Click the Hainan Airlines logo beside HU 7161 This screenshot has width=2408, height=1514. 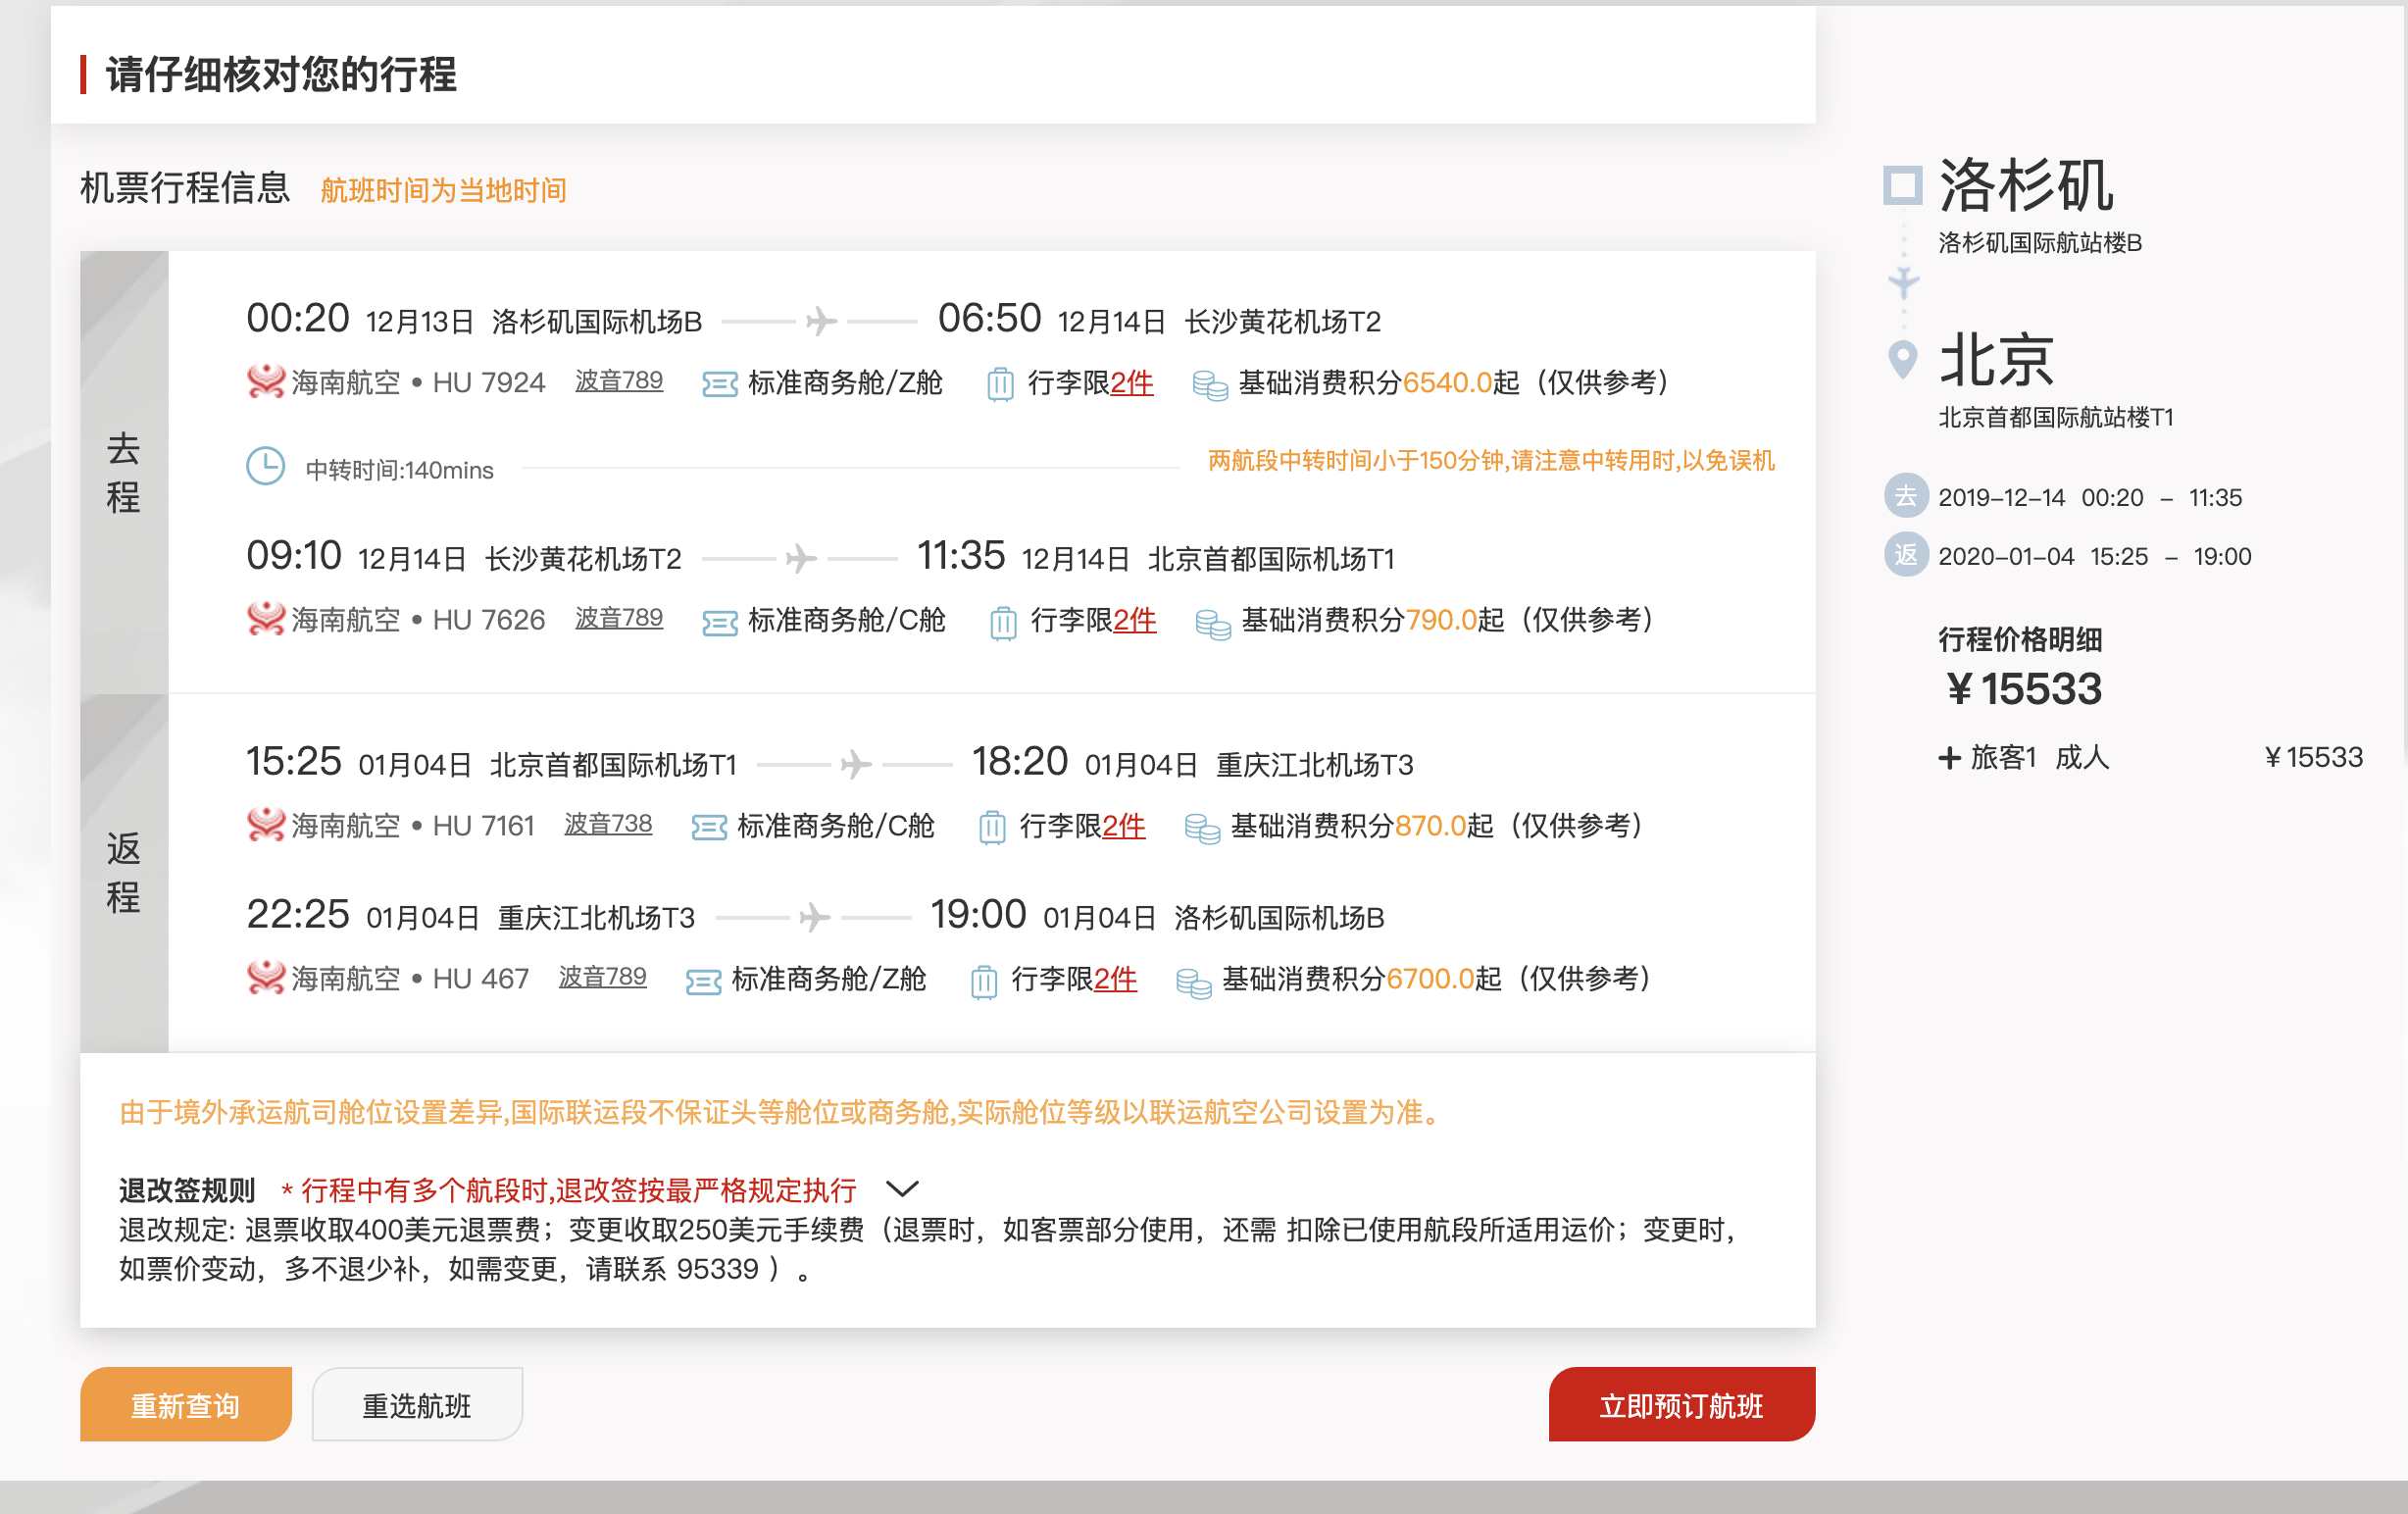tap(266, 825)
